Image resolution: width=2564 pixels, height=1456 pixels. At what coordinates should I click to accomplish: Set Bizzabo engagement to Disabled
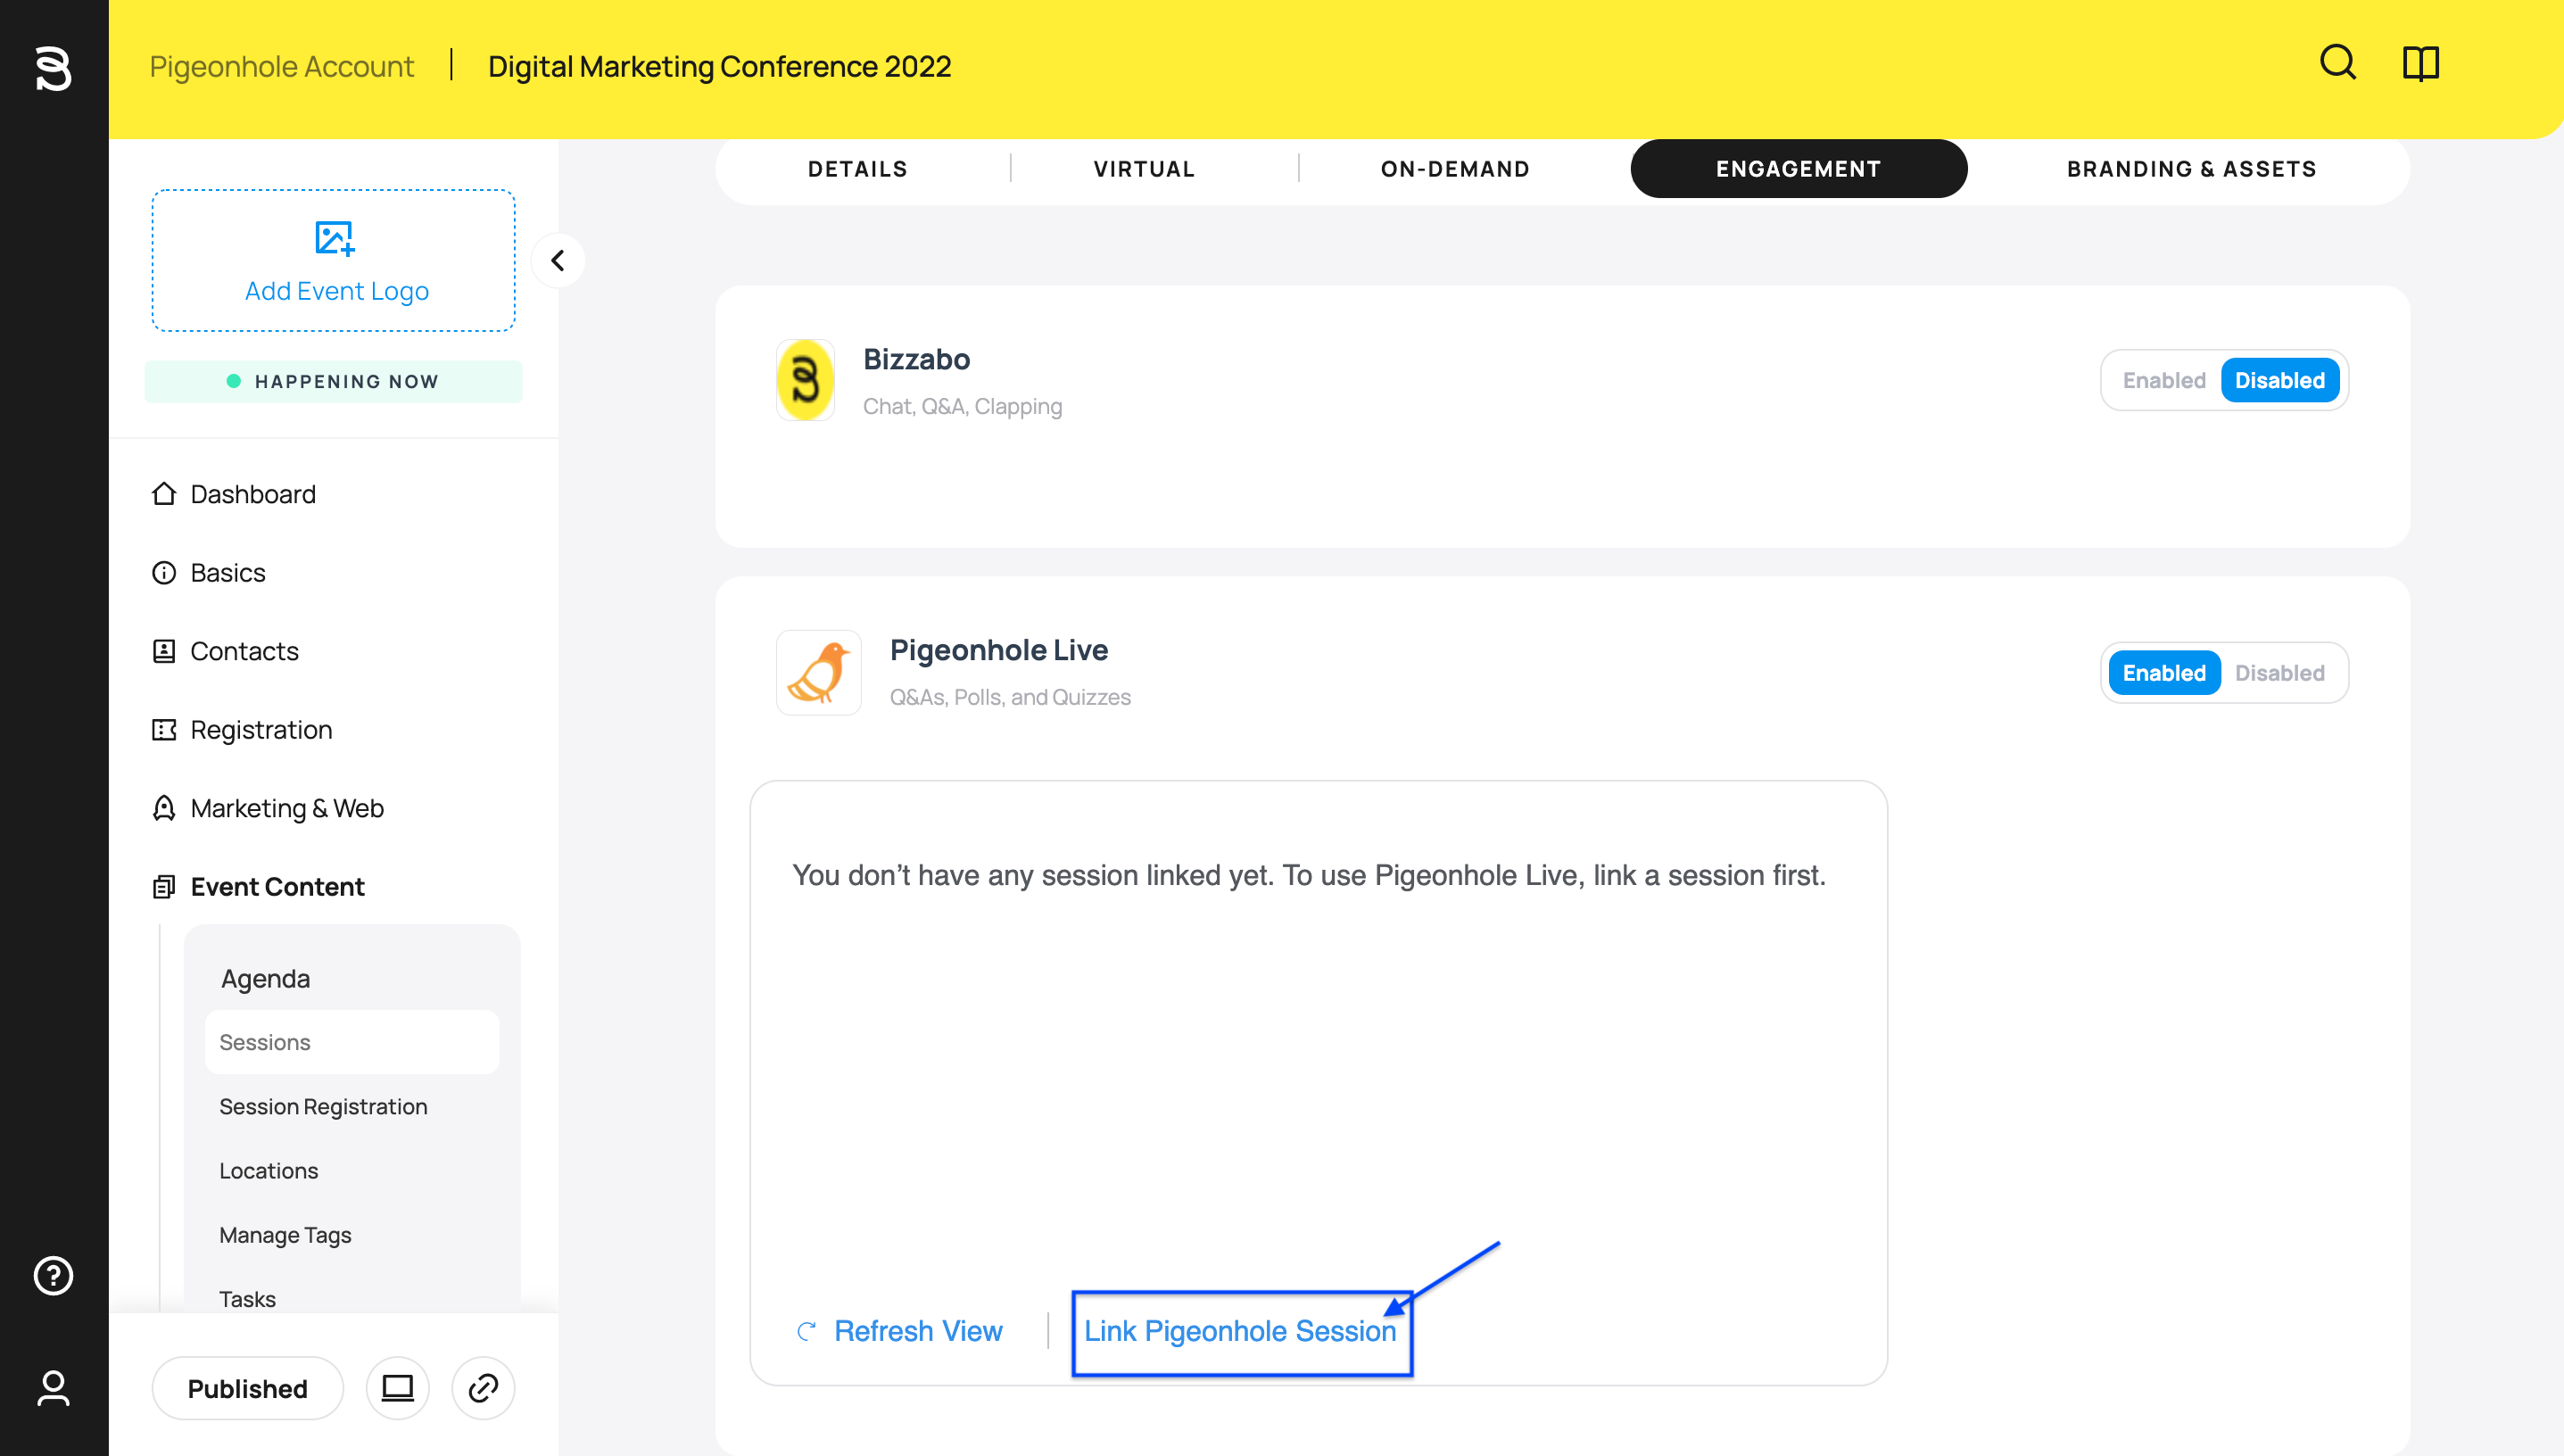tap(2280, 381)
